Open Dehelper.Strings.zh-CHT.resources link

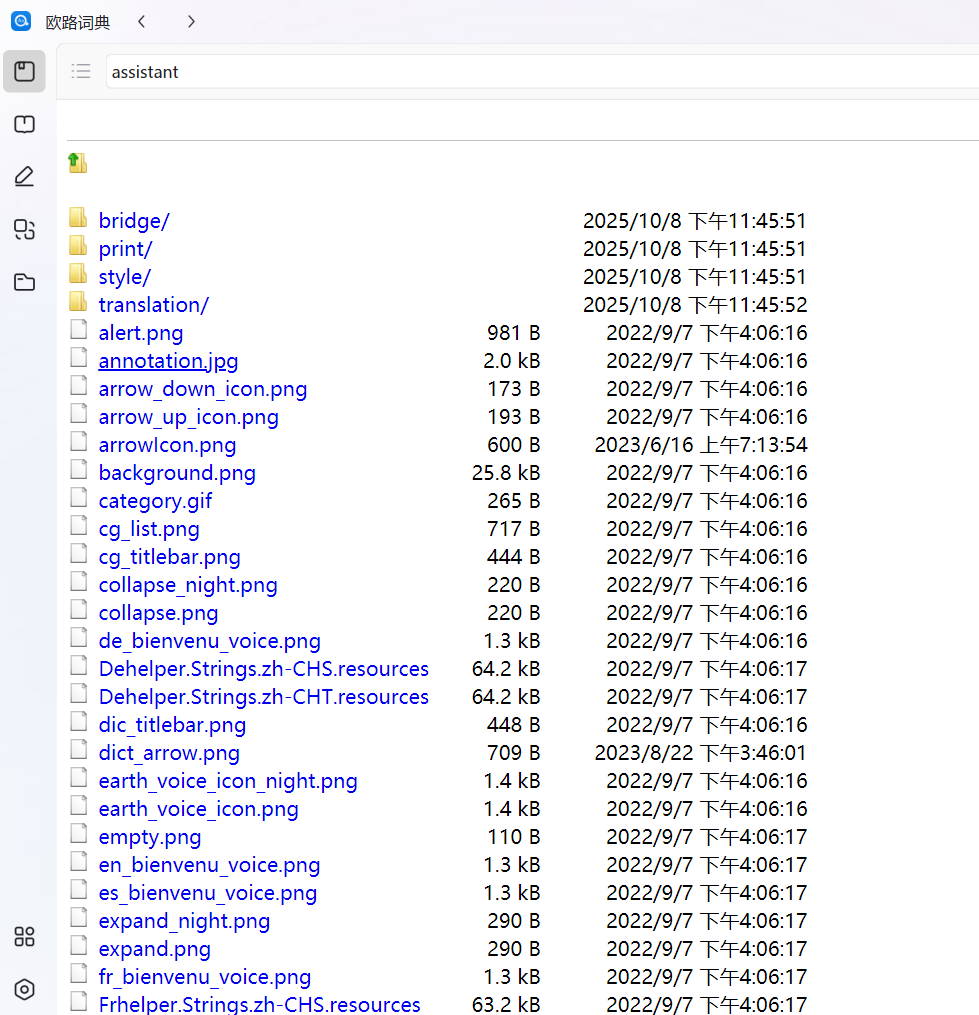[264, 697]
